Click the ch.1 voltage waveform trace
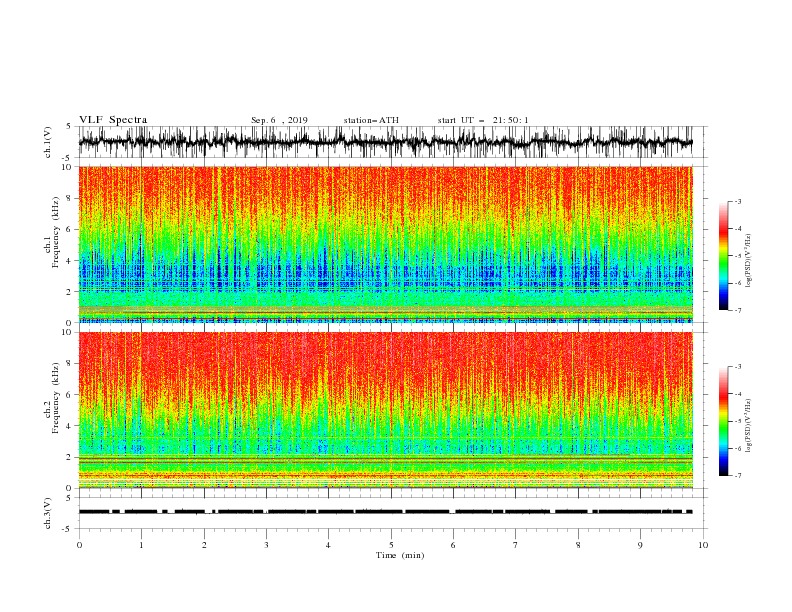 pyautogui.click(x=385, y=142)
